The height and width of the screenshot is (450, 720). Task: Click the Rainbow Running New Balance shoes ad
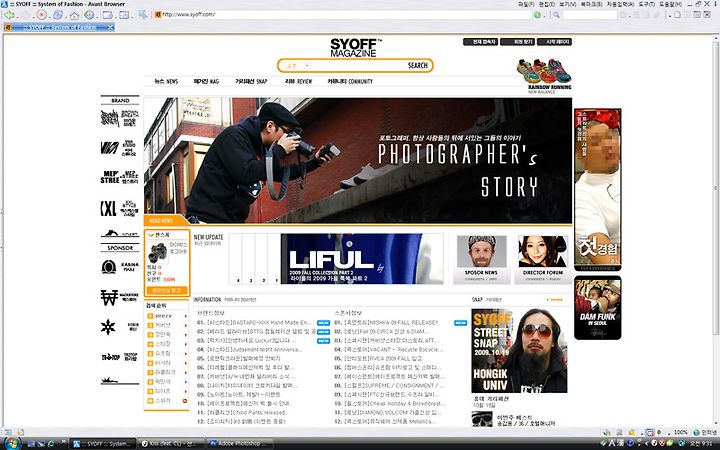tap(544, 76)
